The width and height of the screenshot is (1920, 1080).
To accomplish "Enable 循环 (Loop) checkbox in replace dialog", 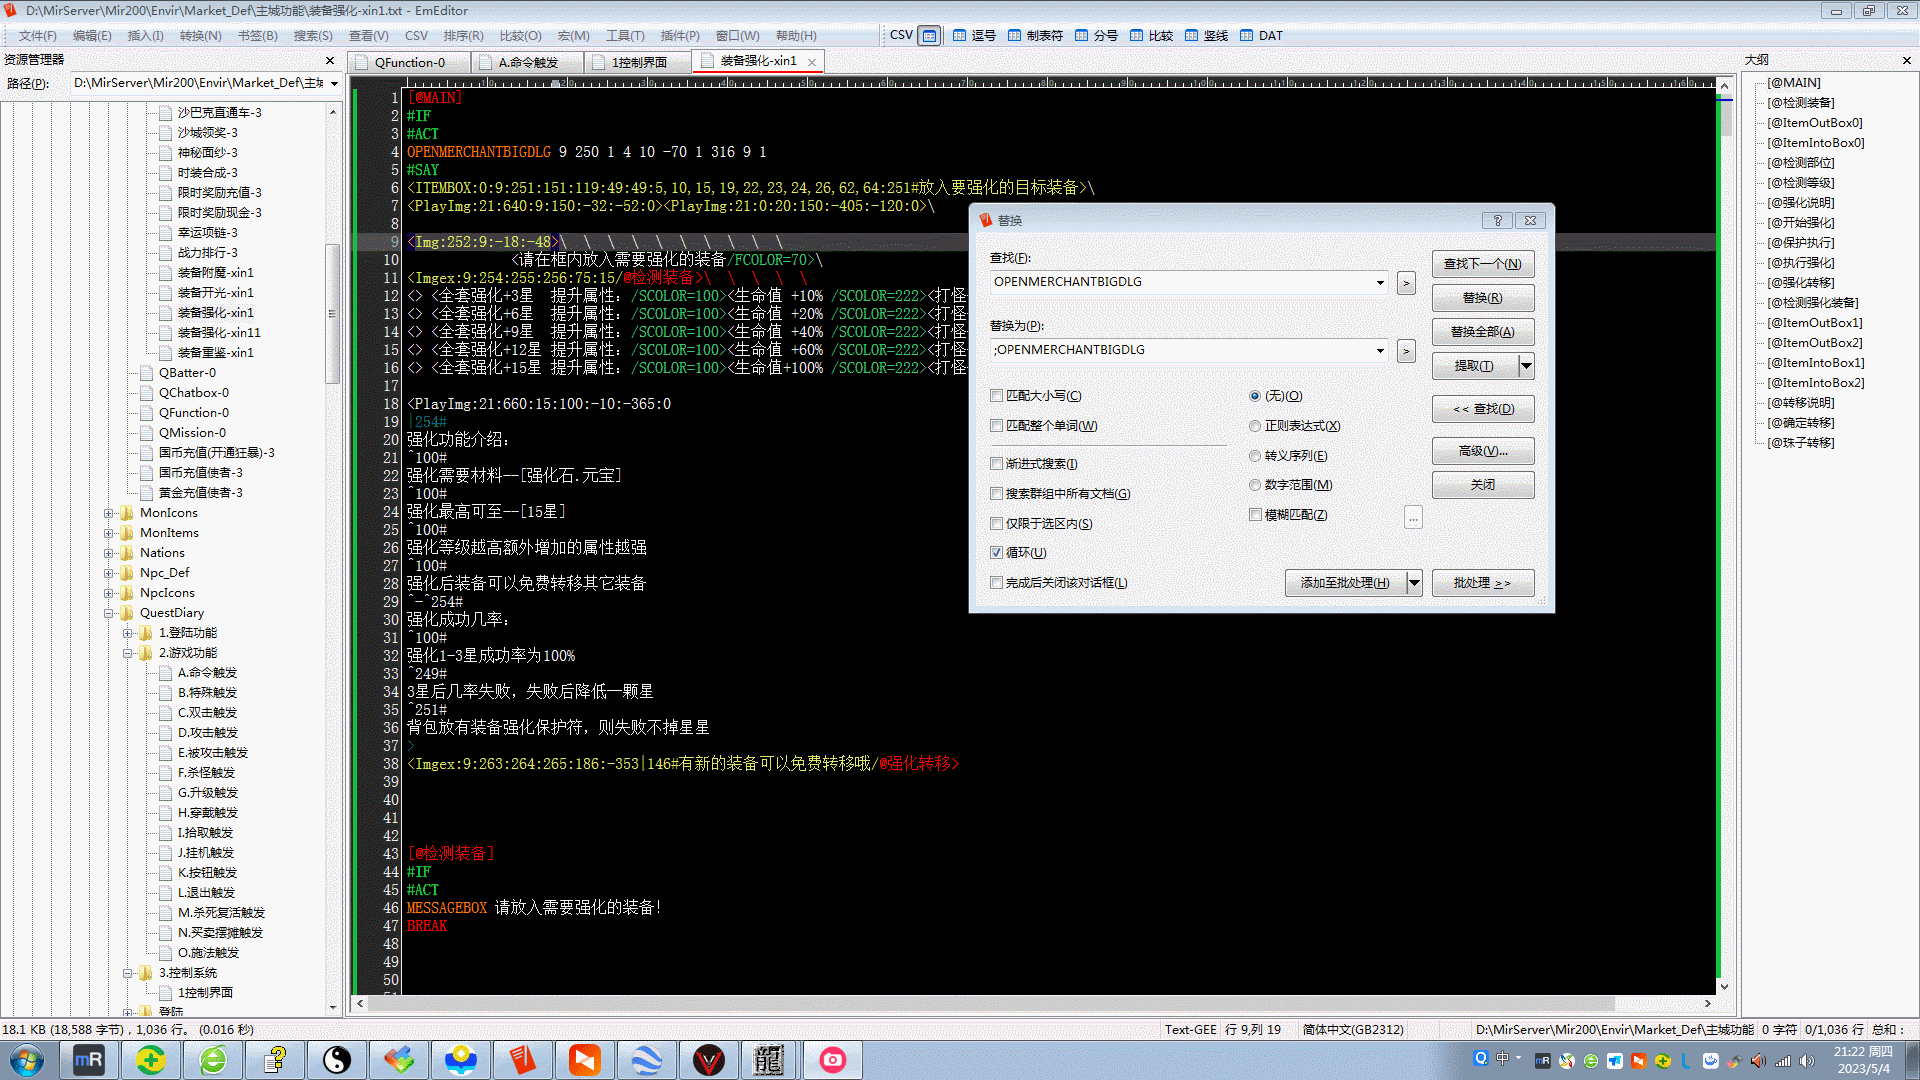I will point(998,553).
